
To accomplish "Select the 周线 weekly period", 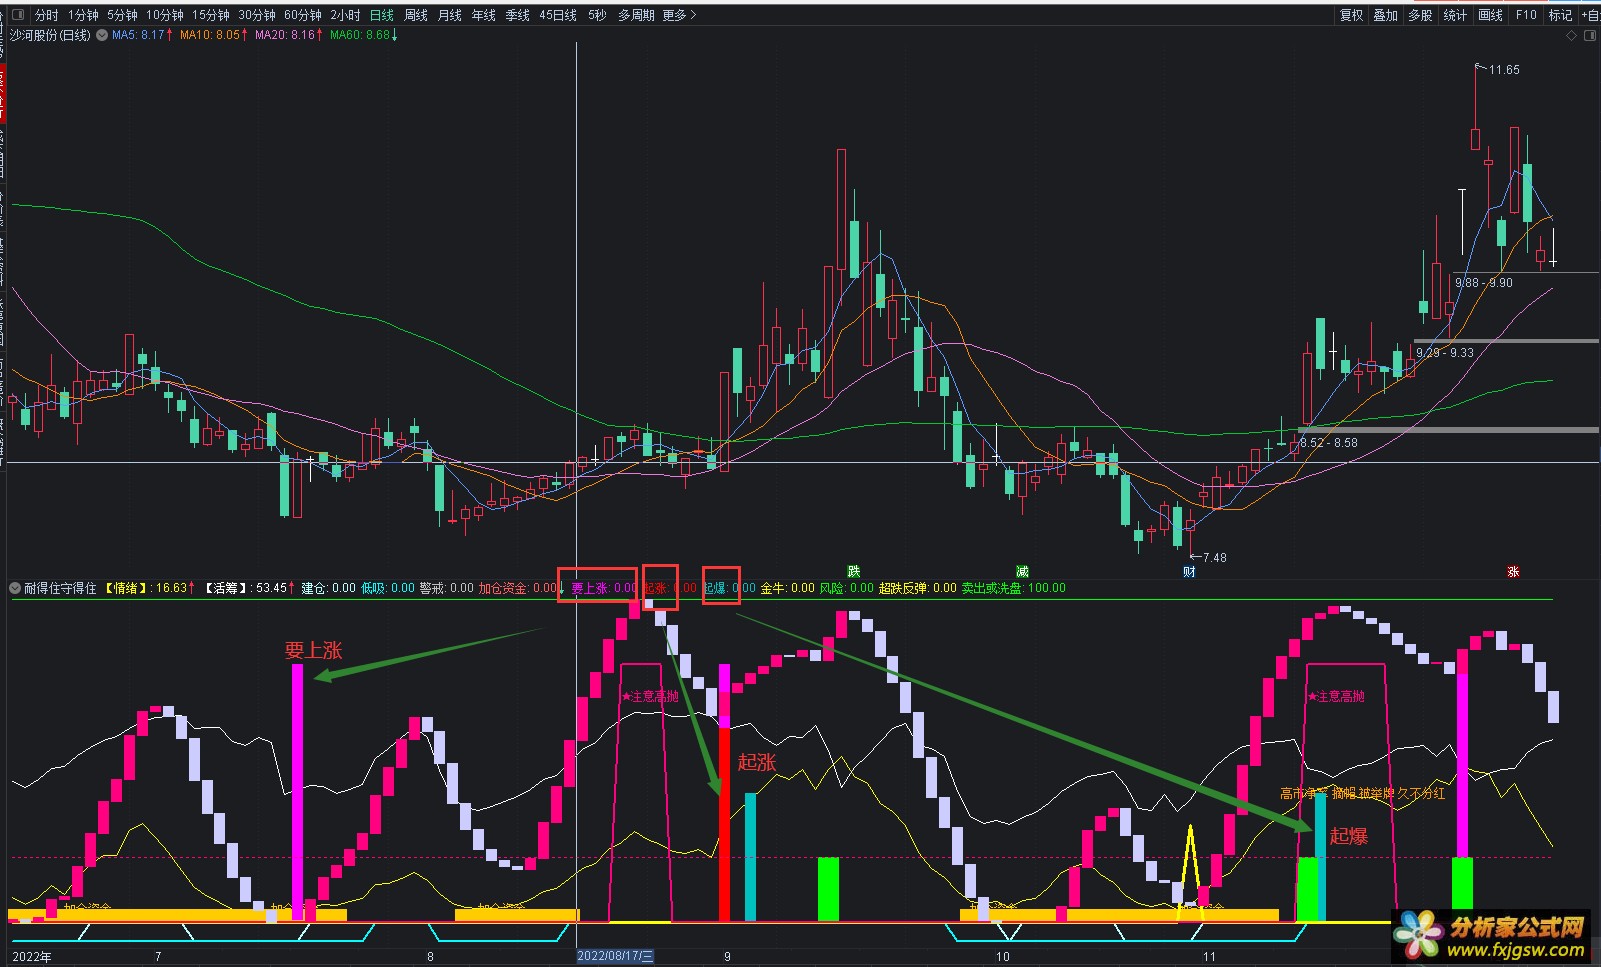I will pyautogui.click(x=416, y=15).
